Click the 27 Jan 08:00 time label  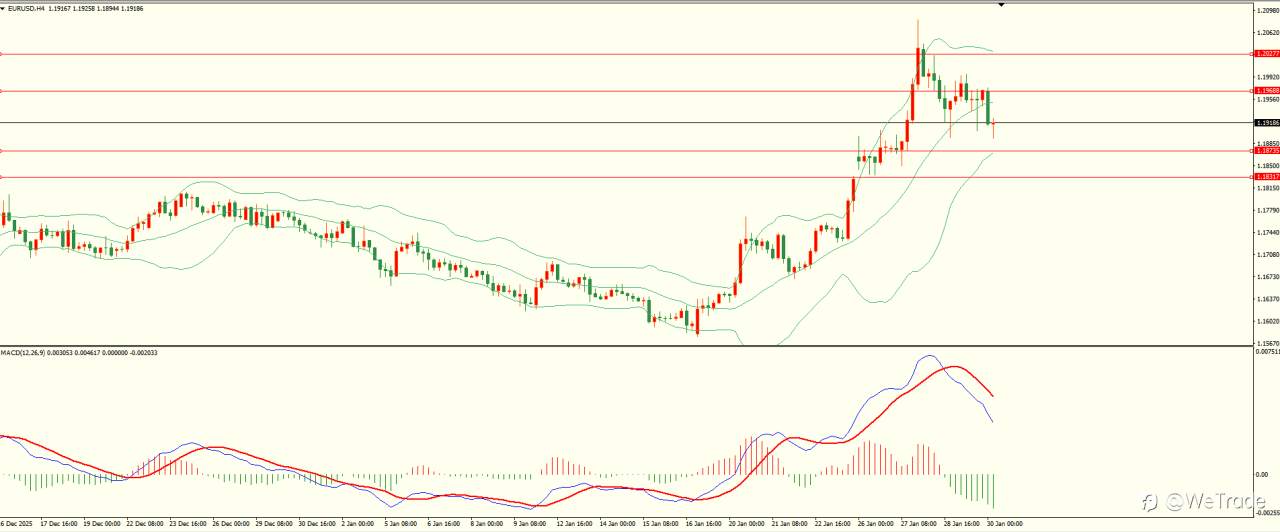tap(919, 523)
